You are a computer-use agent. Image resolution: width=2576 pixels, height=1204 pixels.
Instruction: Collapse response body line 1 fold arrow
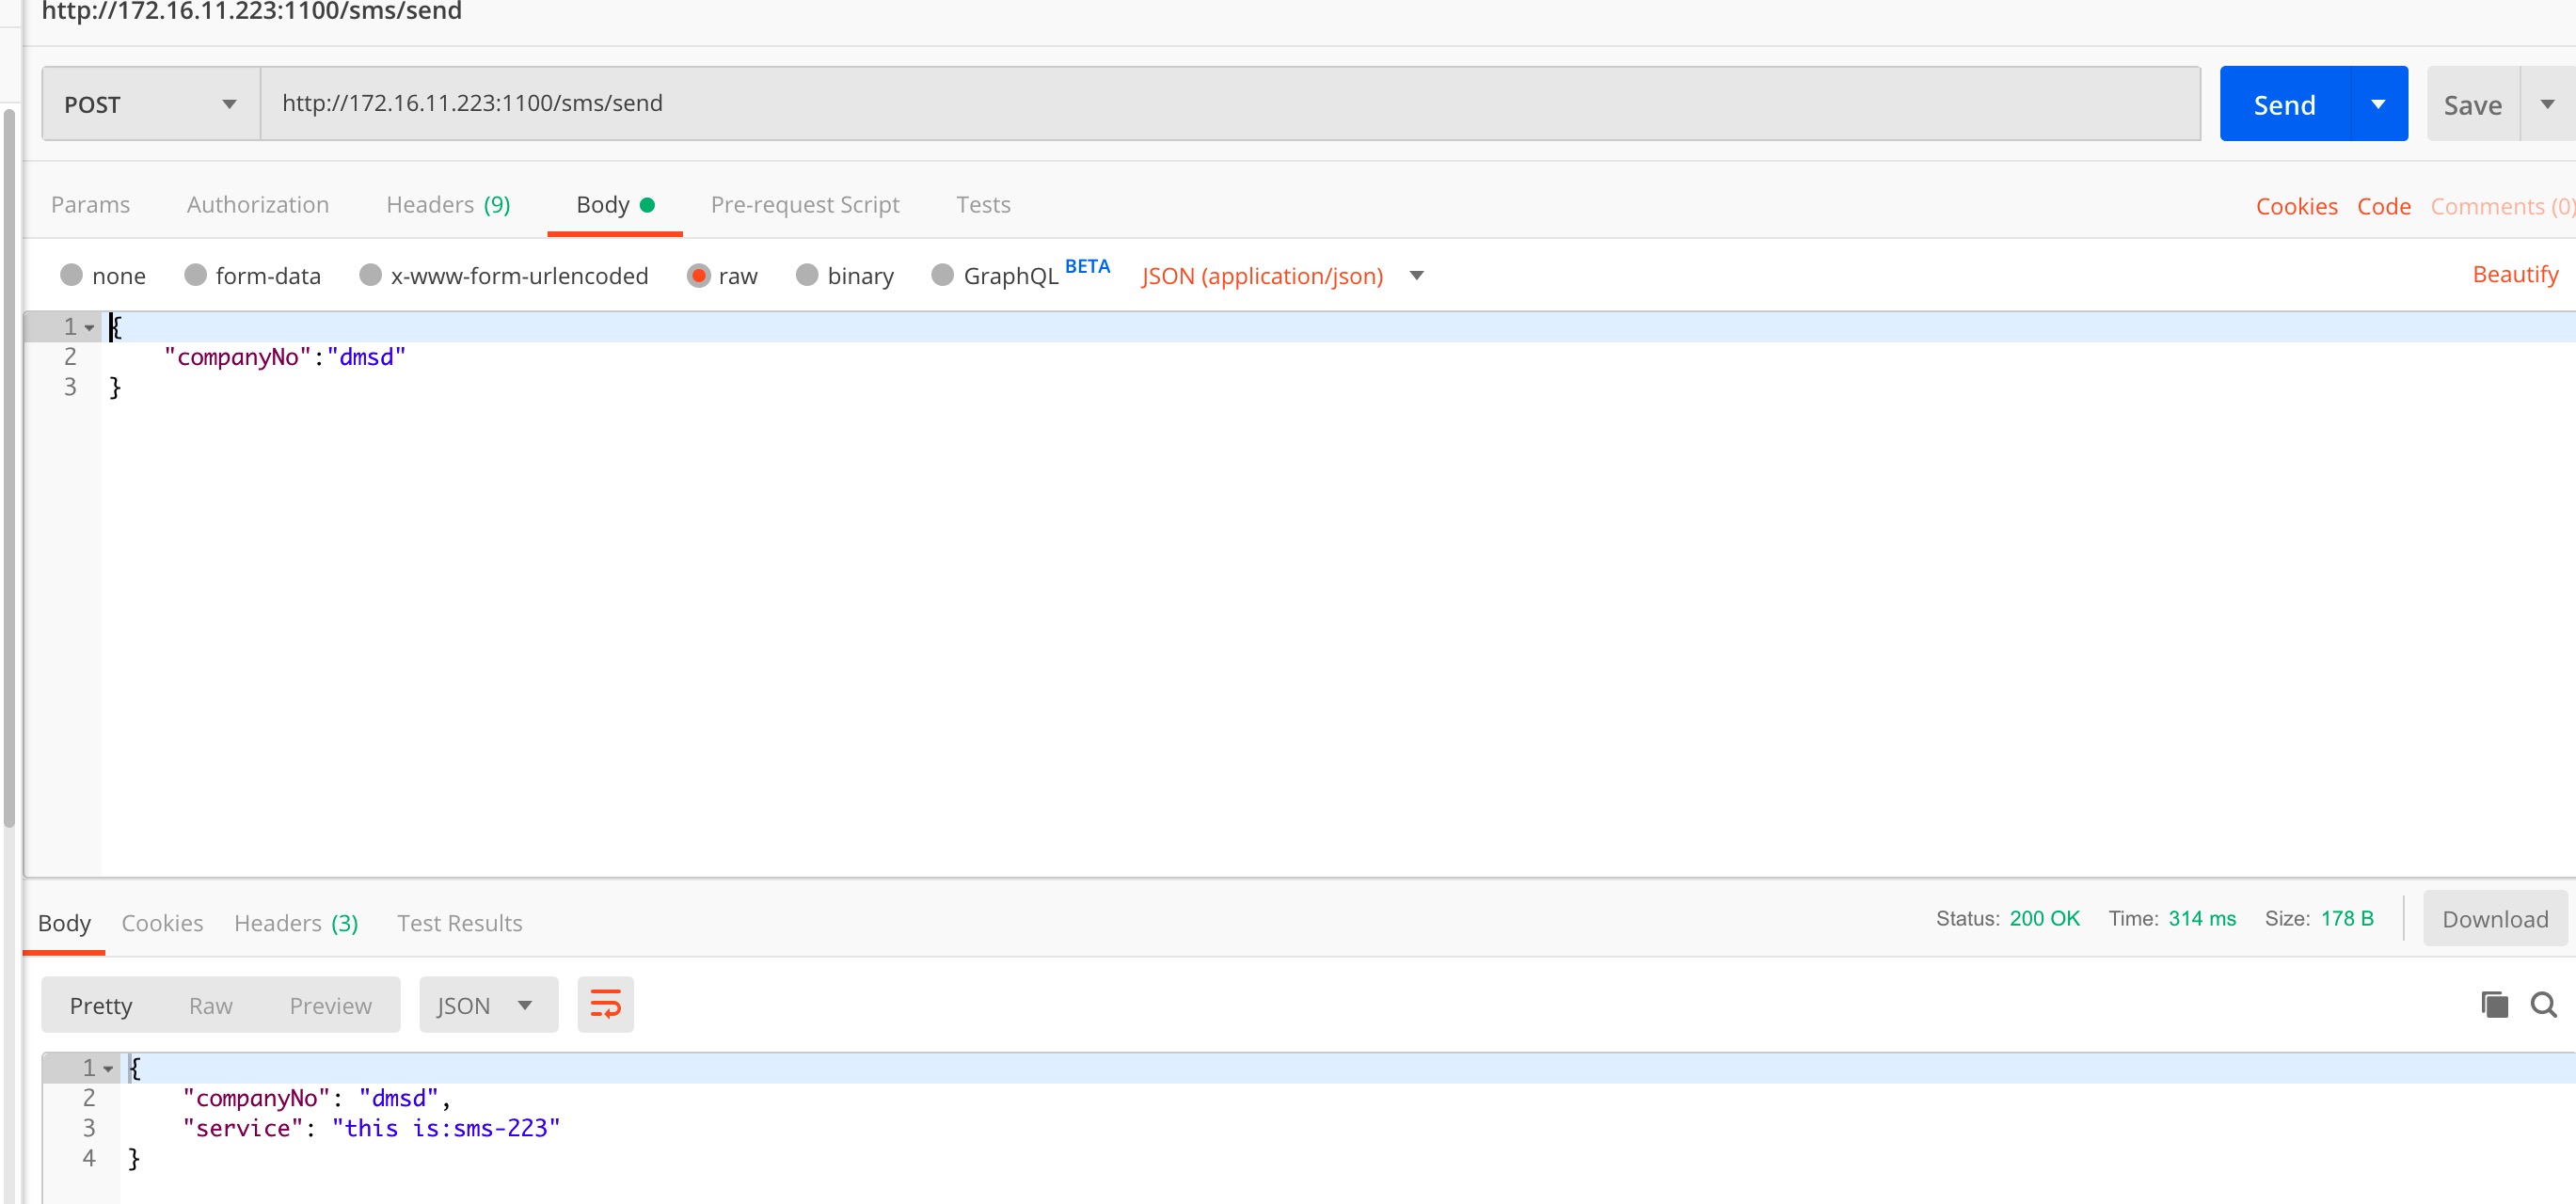tap(108, 1069)
